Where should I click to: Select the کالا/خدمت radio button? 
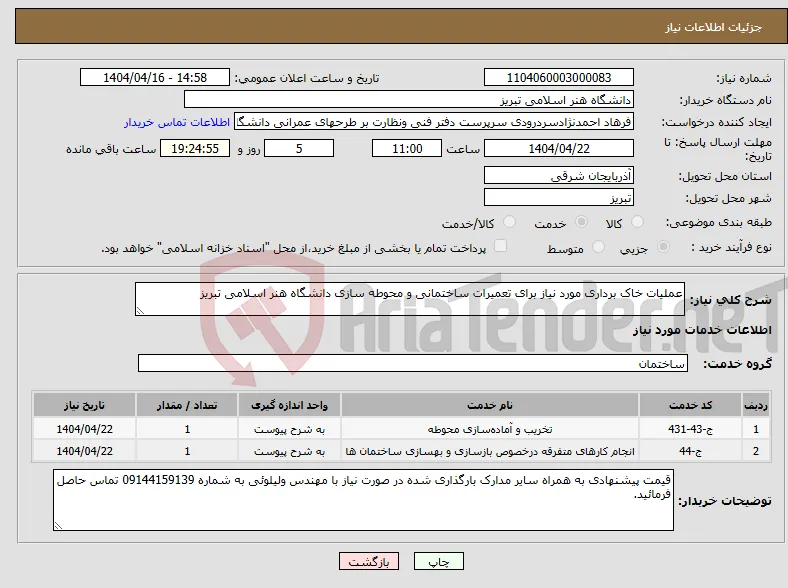[x=510, y=222]
